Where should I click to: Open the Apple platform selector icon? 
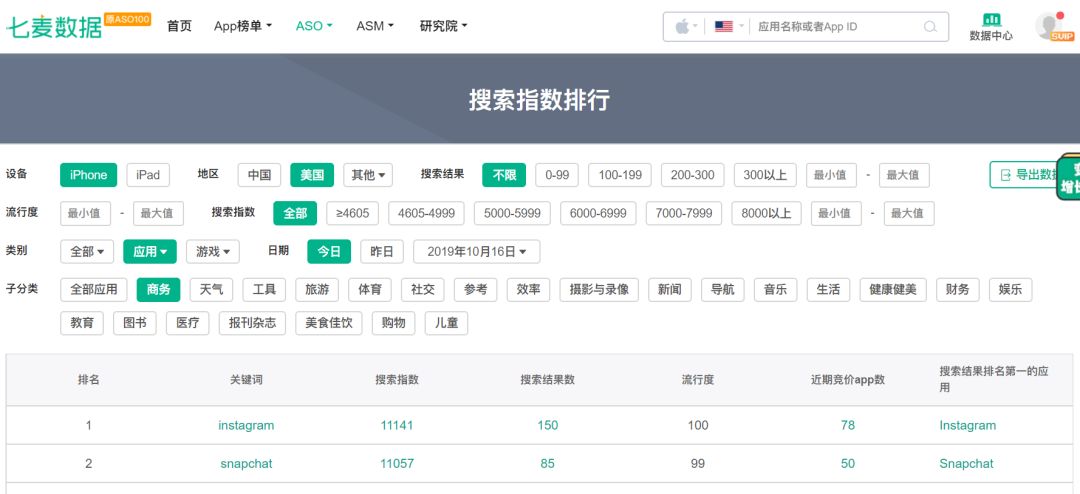coord(682,27)
